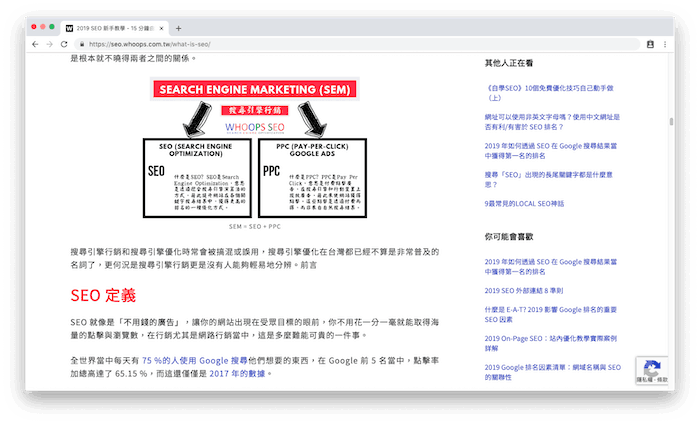The image size is (700, 424).
Task: Click the reCAPTCHA badge icon
Action: 652,370
